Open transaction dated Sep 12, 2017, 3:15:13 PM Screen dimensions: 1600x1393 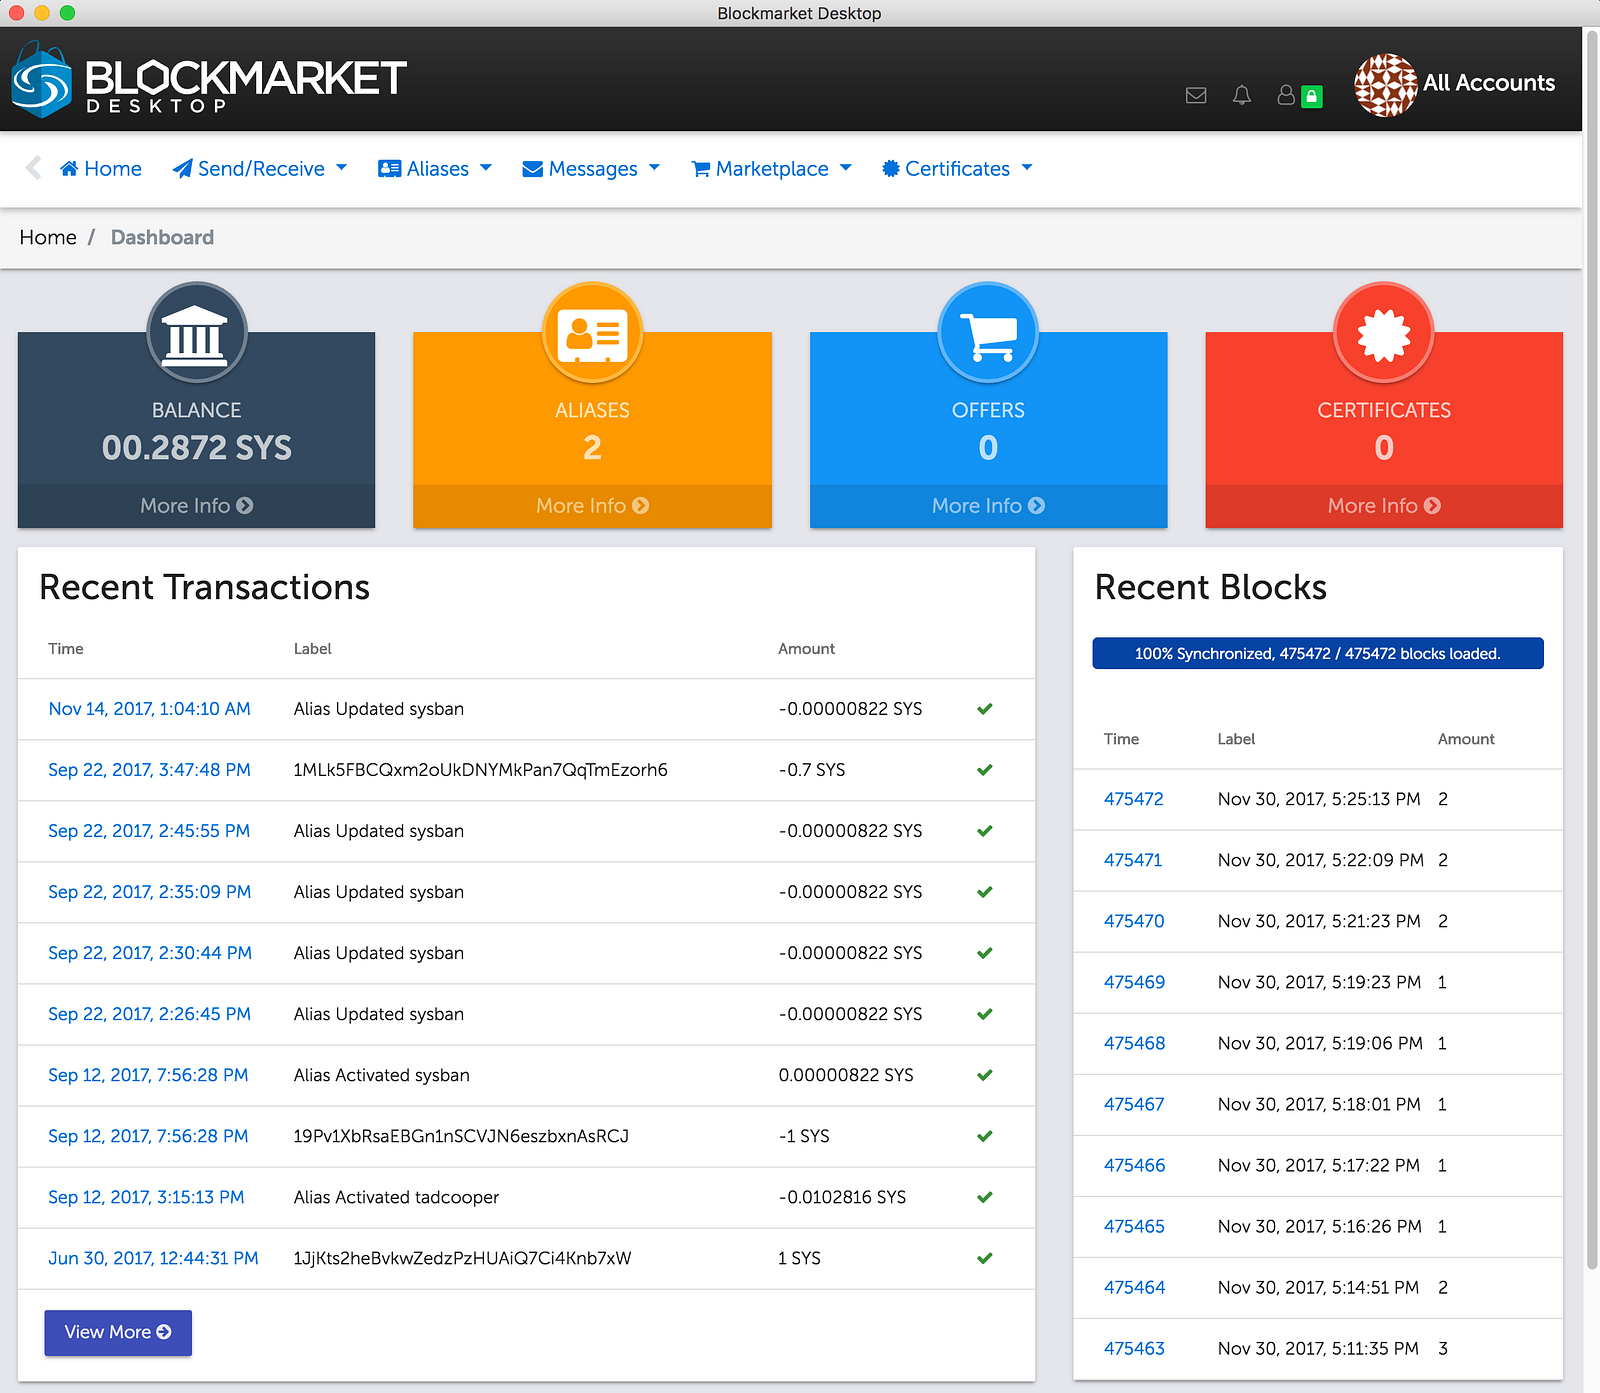click(146, 1197)
